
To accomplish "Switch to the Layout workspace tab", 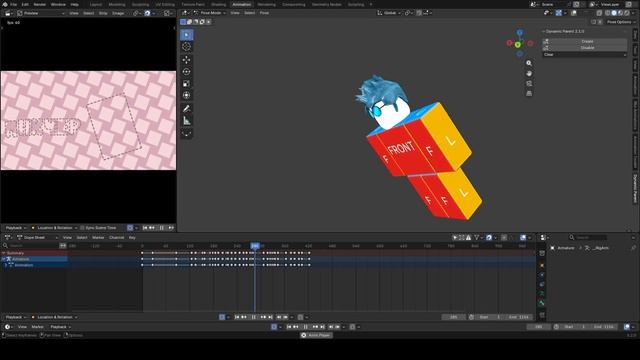I will (96, 4).
